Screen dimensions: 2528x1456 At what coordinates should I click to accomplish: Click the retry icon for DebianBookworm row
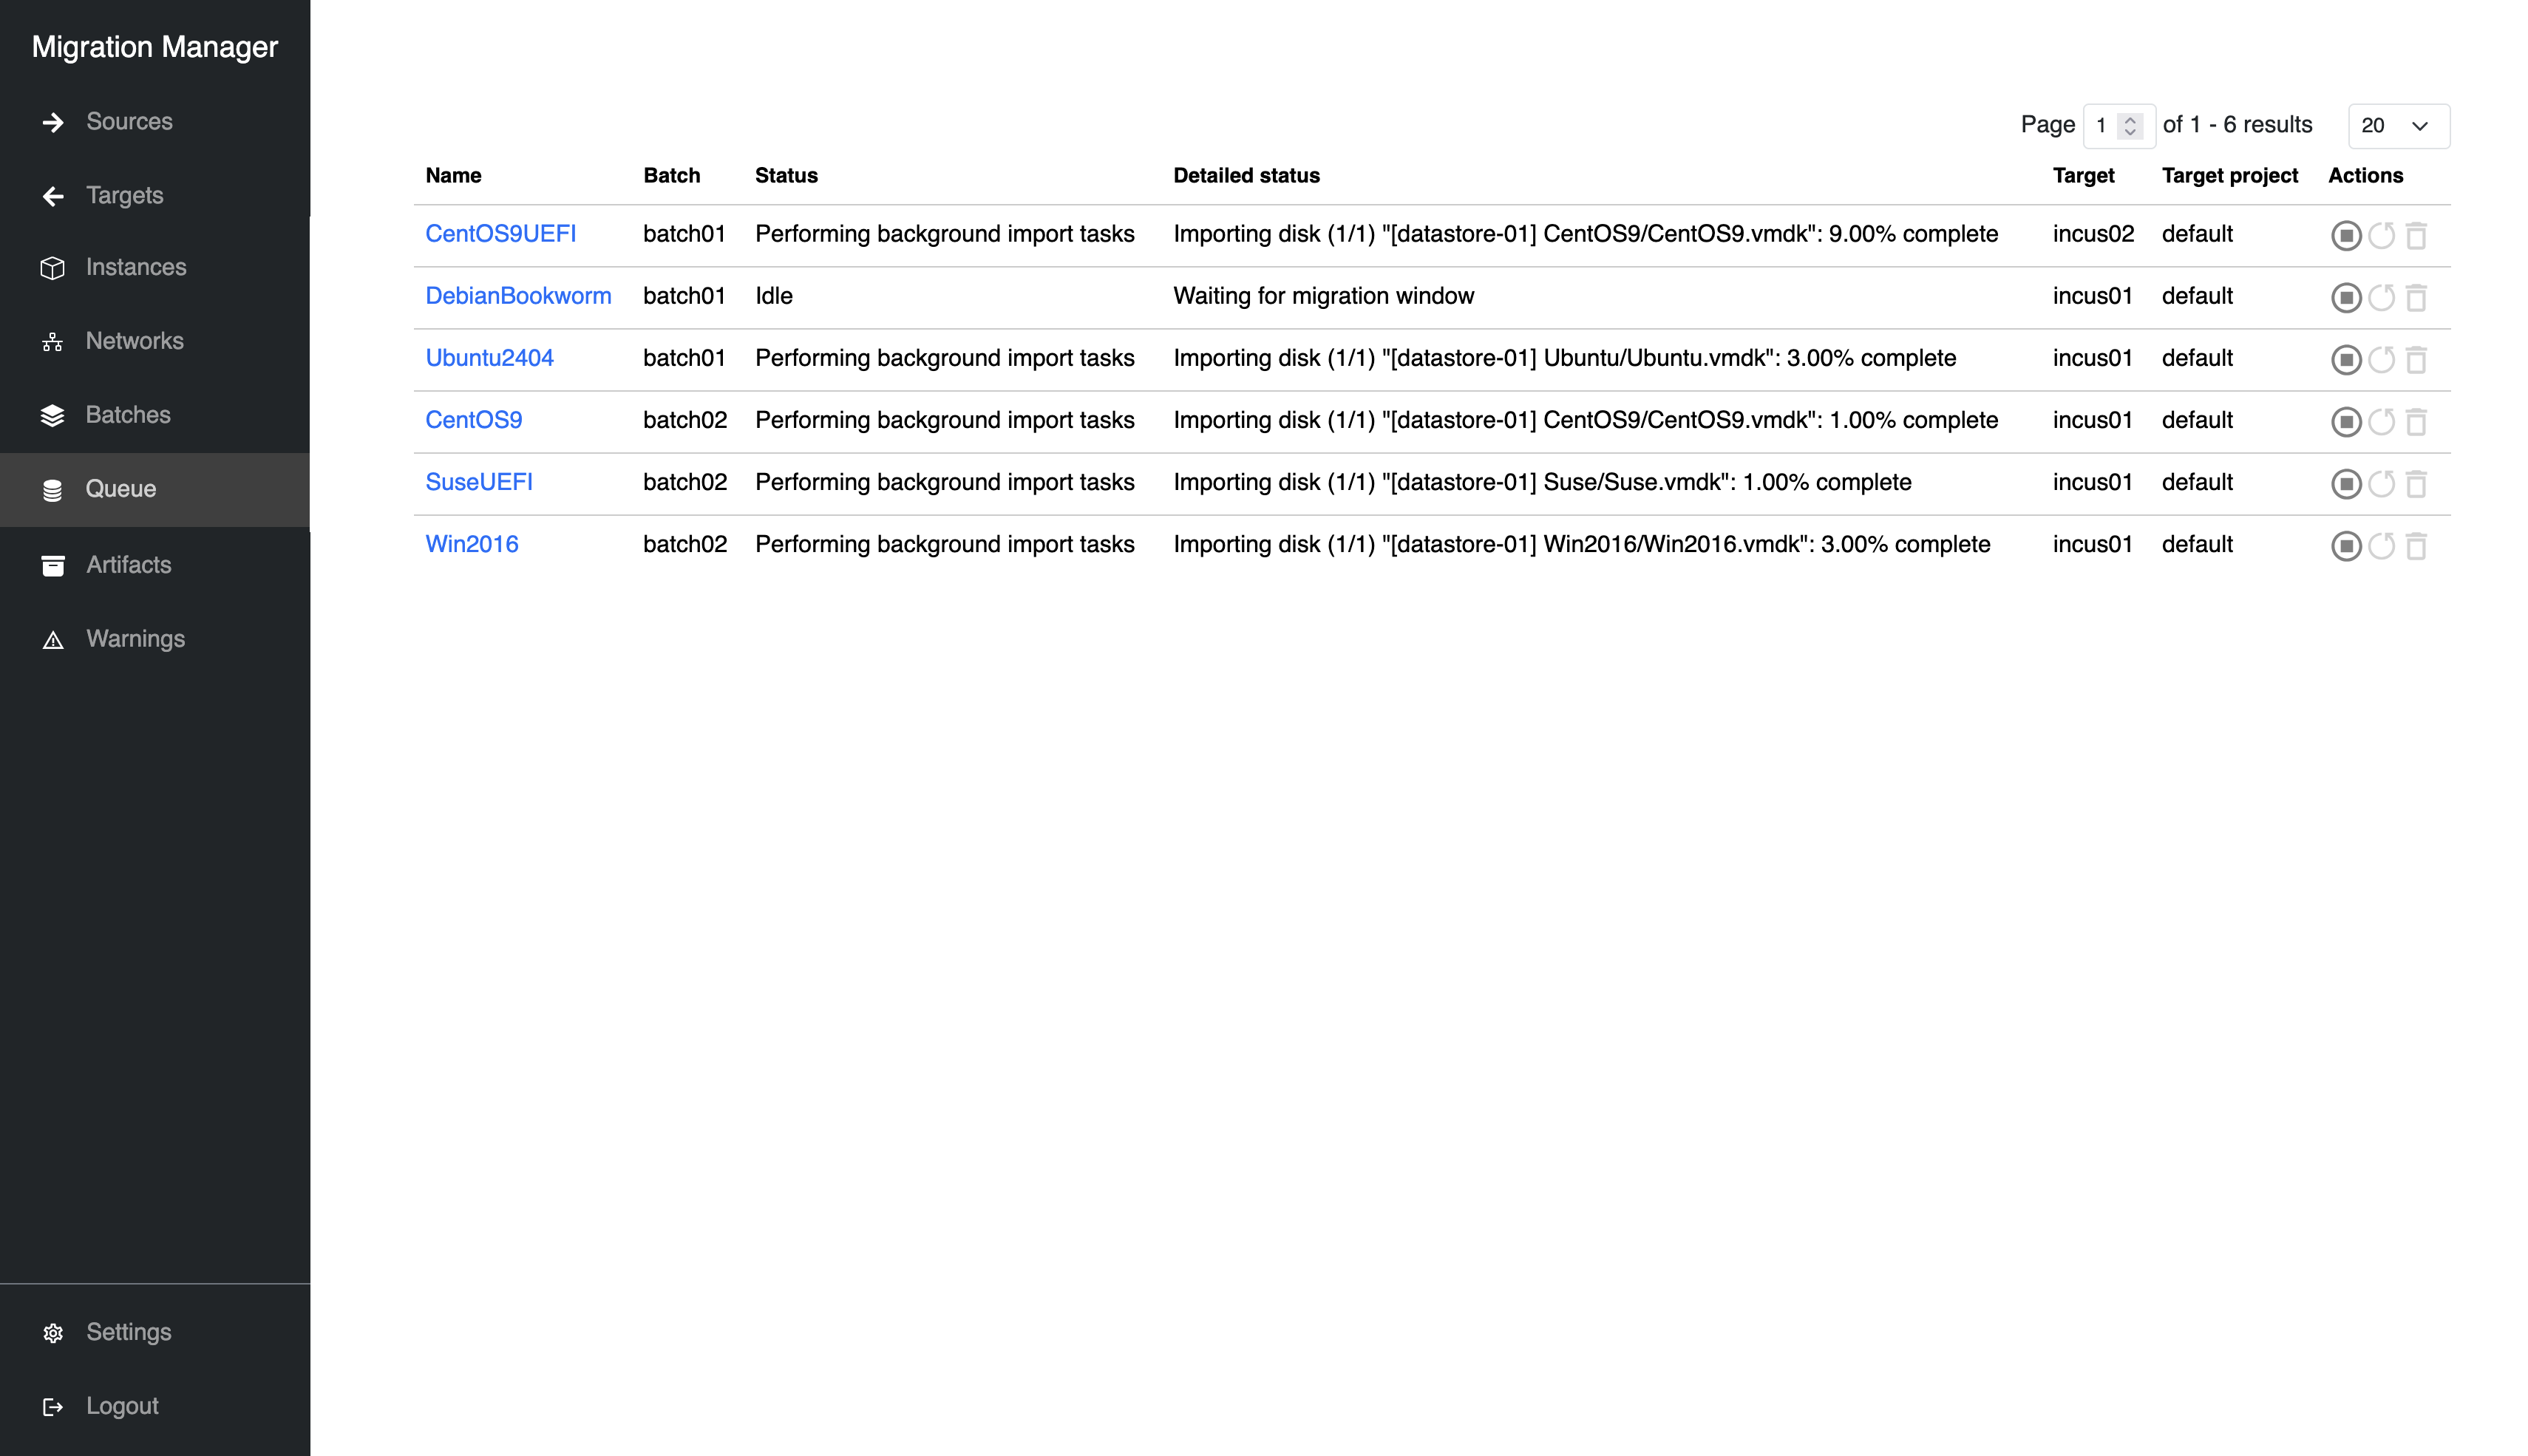(x=2381, y=297)
